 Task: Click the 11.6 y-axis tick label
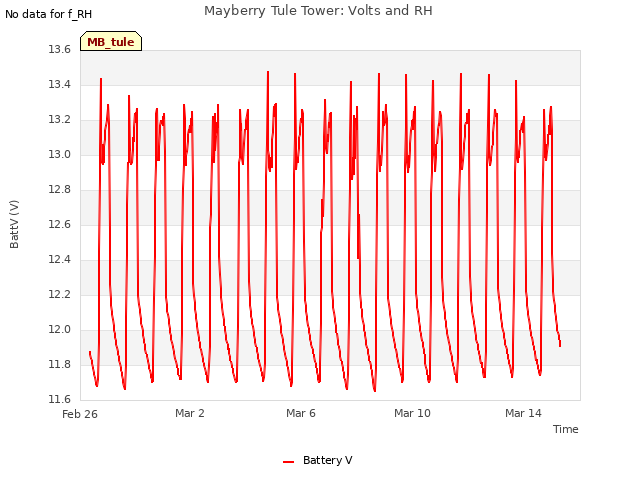pos(59,399)
